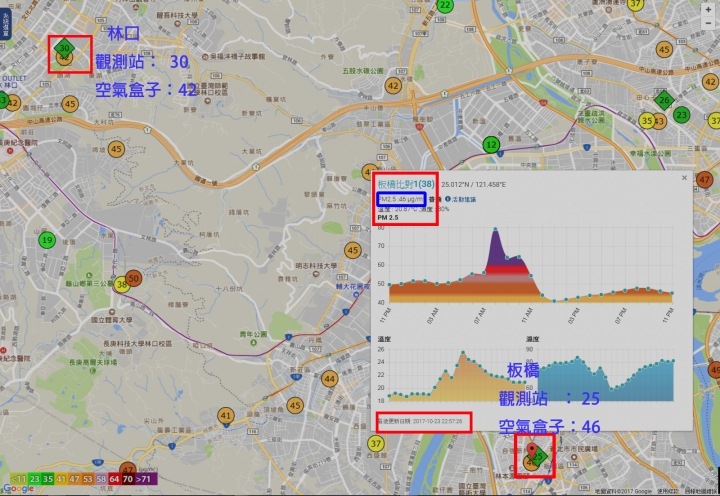Click the PM2.5 chart peak data point
Image resolution: width=720 pixels, height=496 pixels.
(x=495, y=229)
